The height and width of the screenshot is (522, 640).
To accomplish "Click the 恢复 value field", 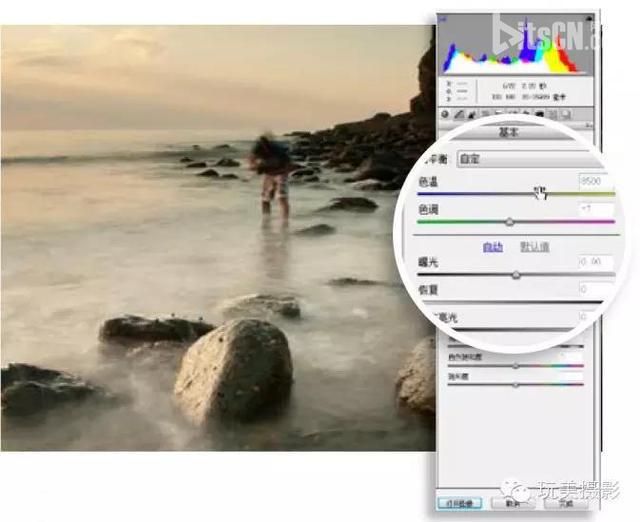I will [594, 289].
